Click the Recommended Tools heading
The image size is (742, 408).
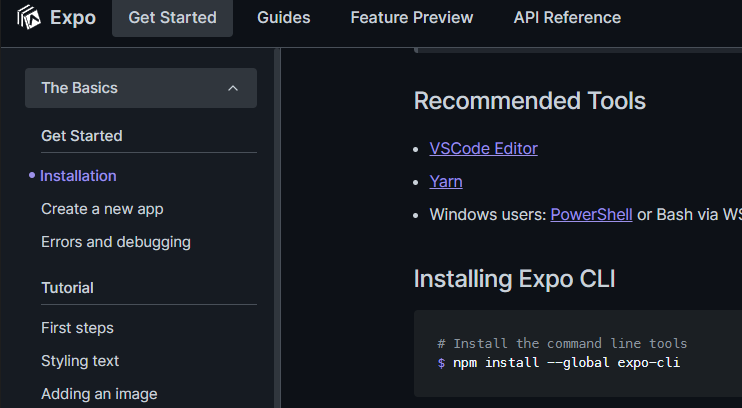tap(530, 101)
